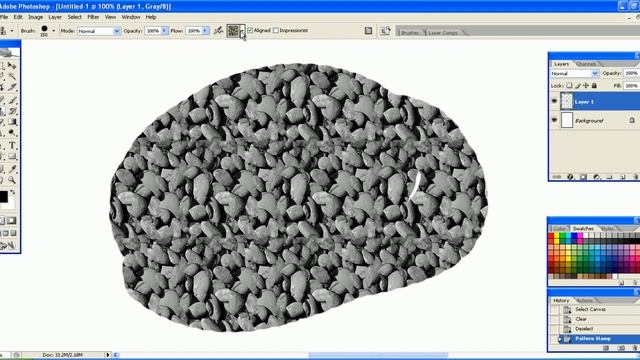640x360 pixels.
Task: Open the Brush preset picker arrow
Action: (x=53, y=31)
